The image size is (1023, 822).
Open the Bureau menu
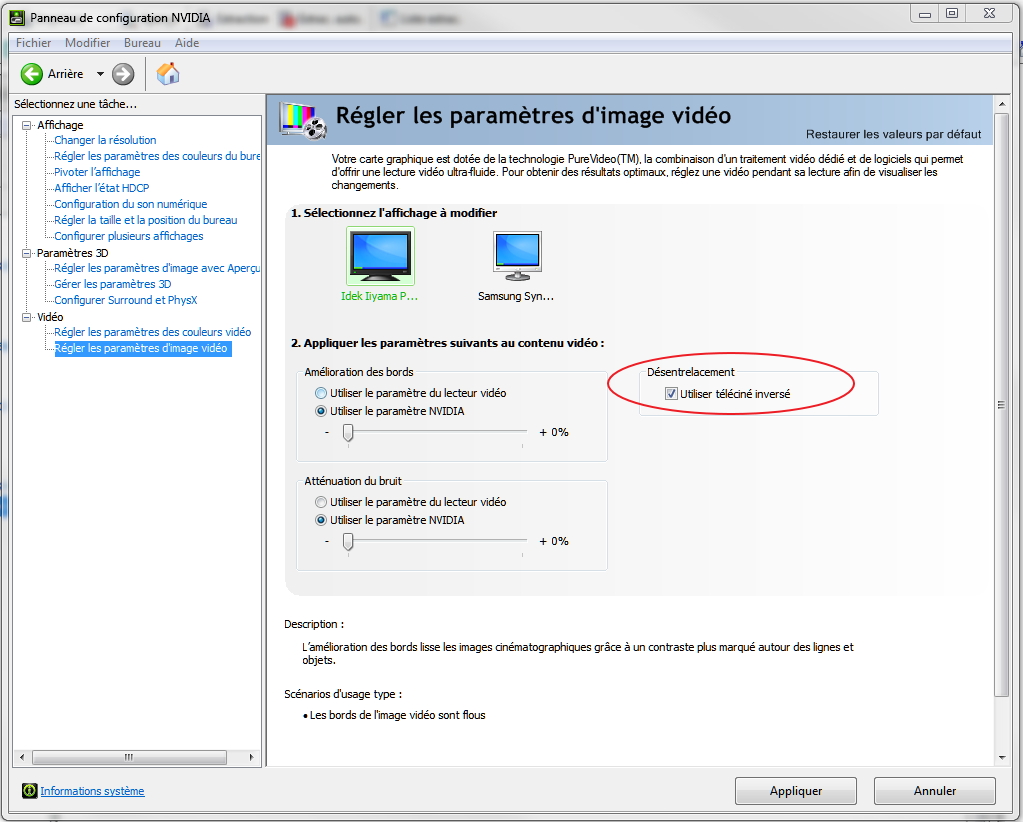pos(142,42)
